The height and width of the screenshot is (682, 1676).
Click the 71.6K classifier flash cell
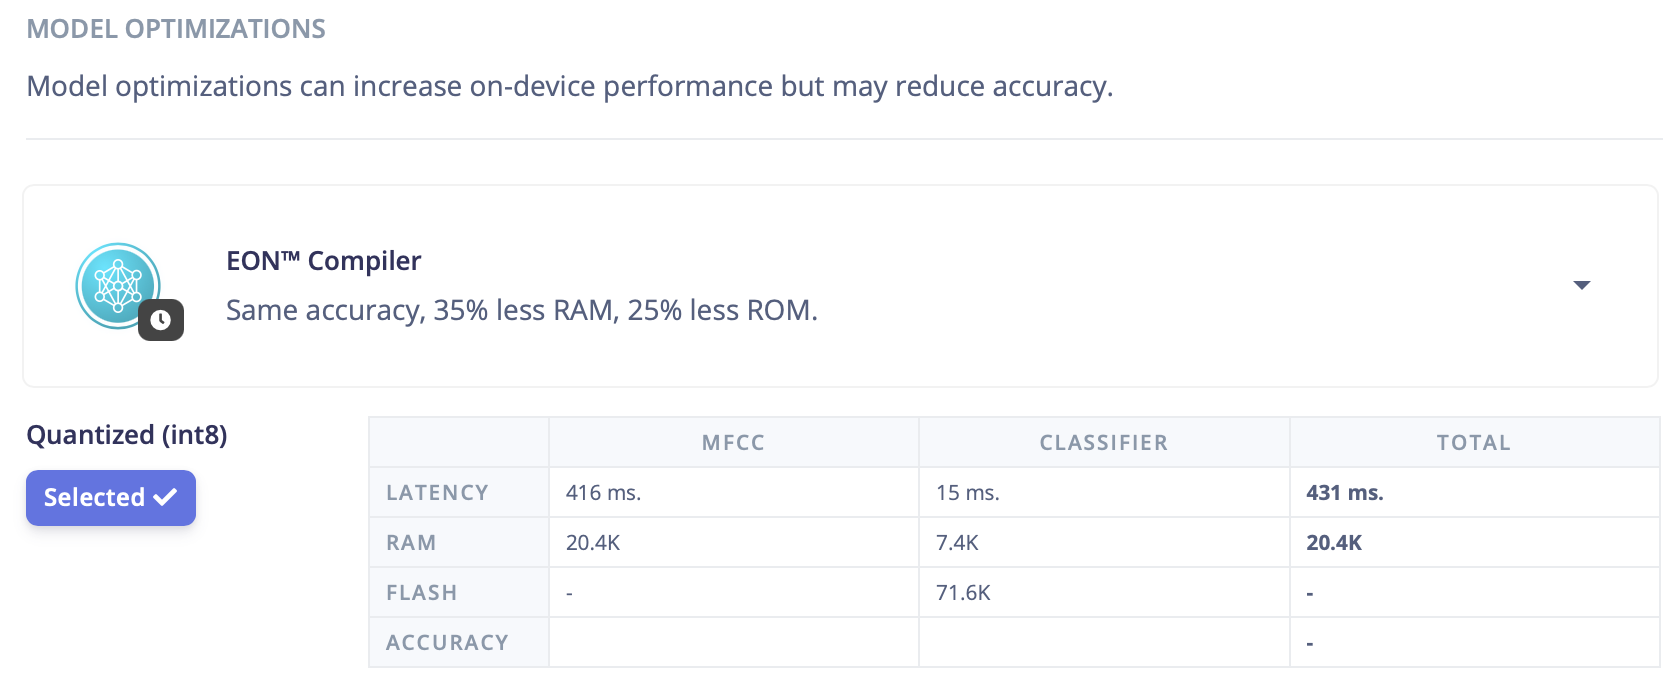point(962,593)
